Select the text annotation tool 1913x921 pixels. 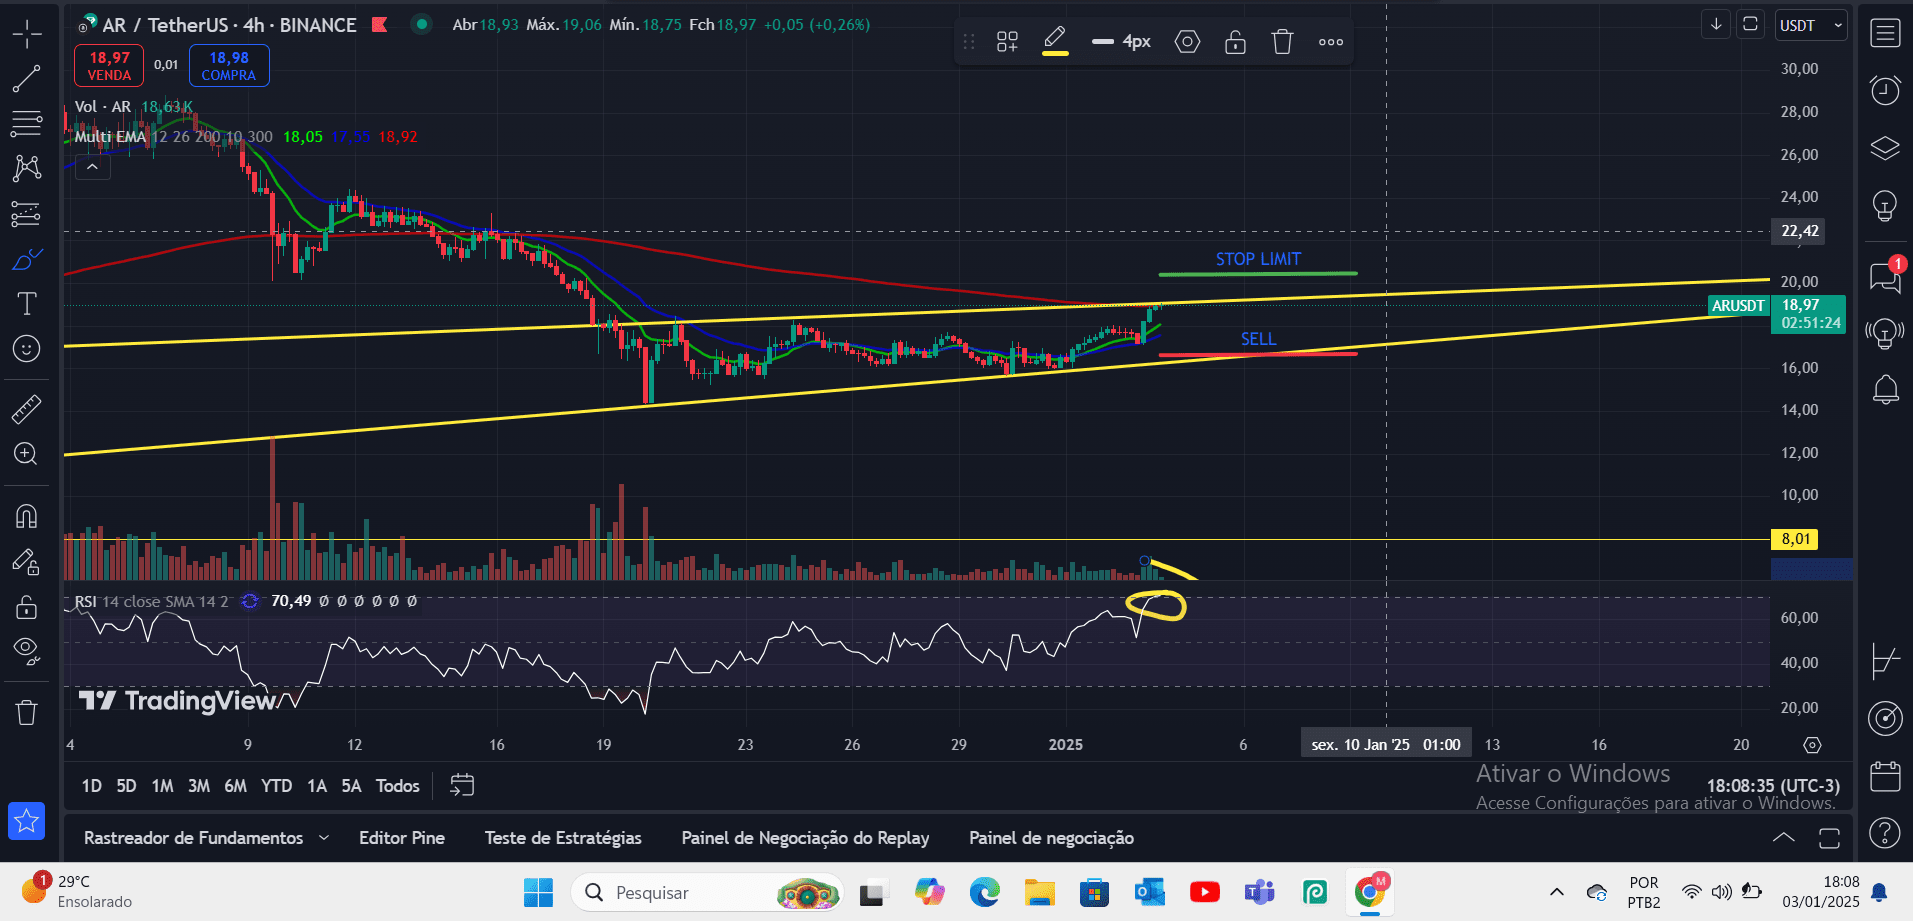pyautogui.click(x=27, y=304)
